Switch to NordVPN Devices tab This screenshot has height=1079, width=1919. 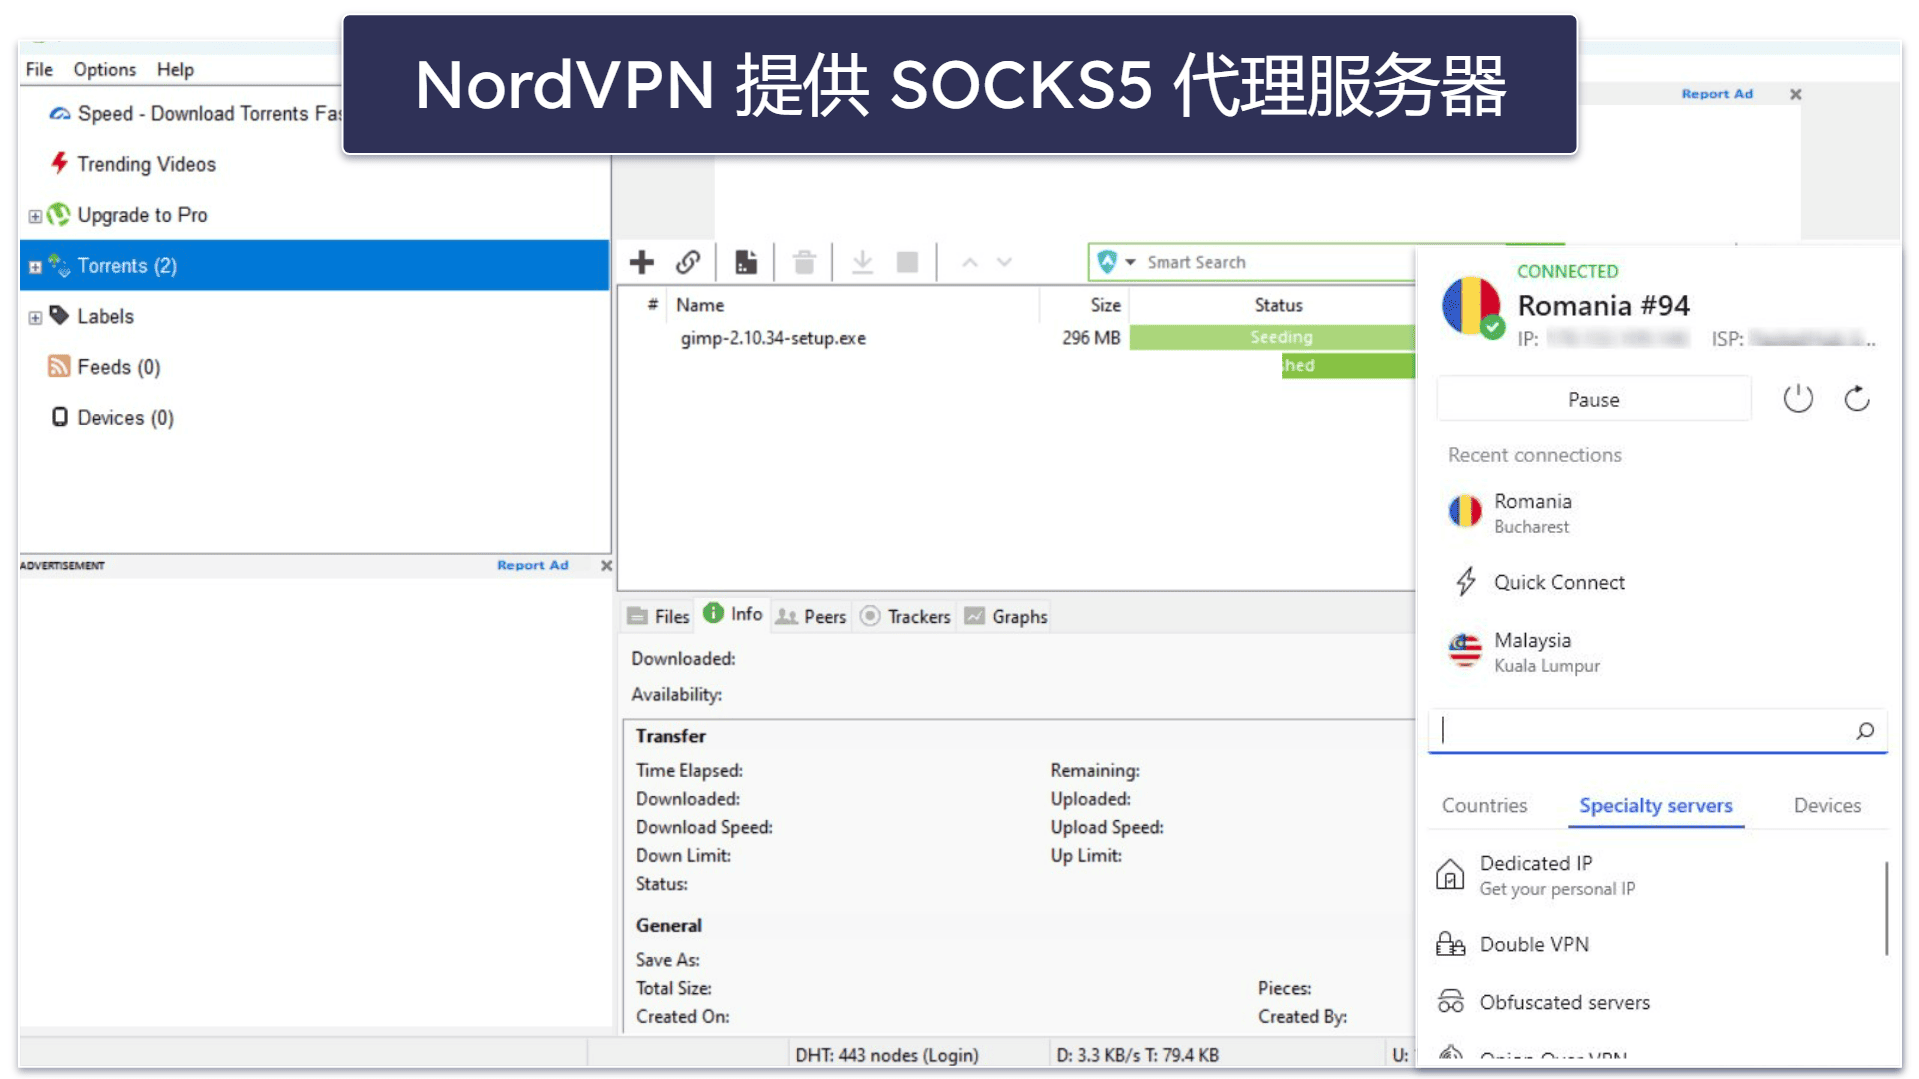1827,806
